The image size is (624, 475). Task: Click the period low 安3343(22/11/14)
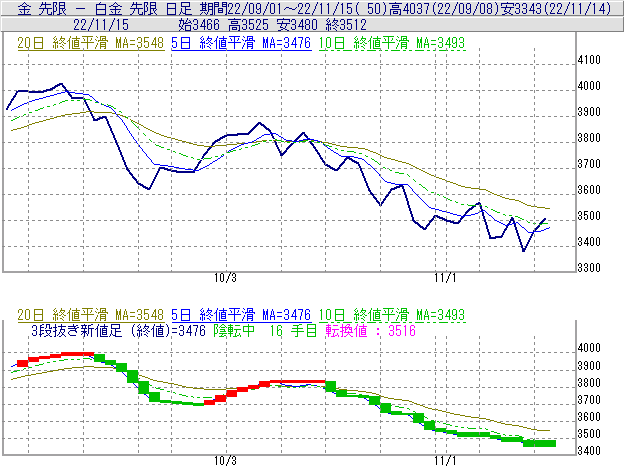tap(556, 8)
